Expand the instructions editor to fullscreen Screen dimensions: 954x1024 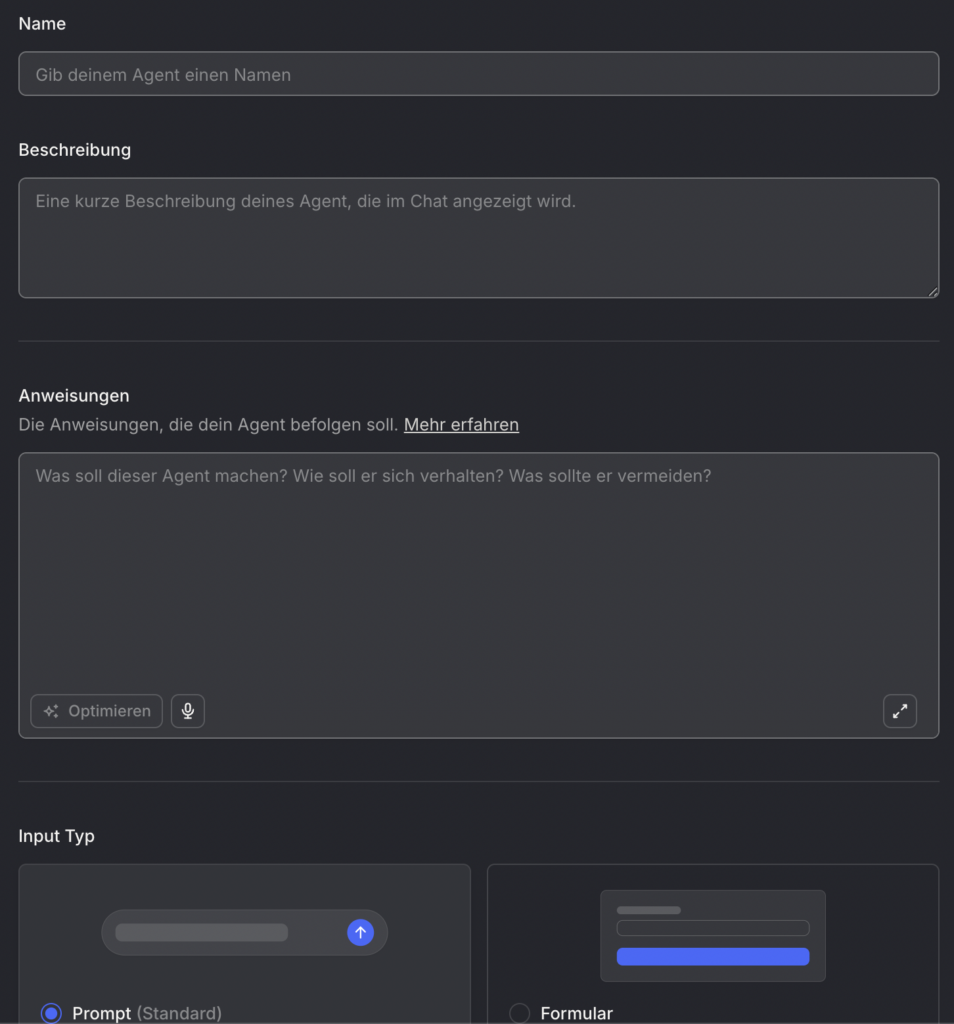coord(900,711)
